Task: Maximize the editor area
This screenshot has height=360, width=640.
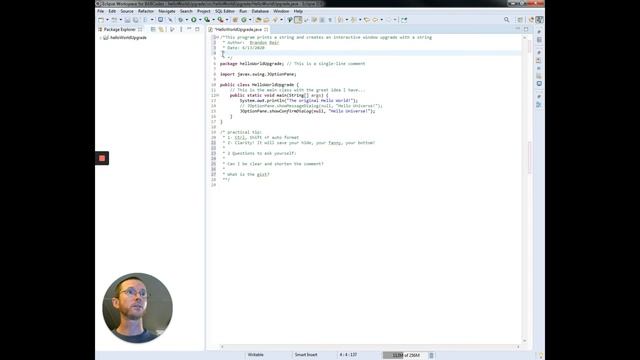Action: [x=526, y=29]
